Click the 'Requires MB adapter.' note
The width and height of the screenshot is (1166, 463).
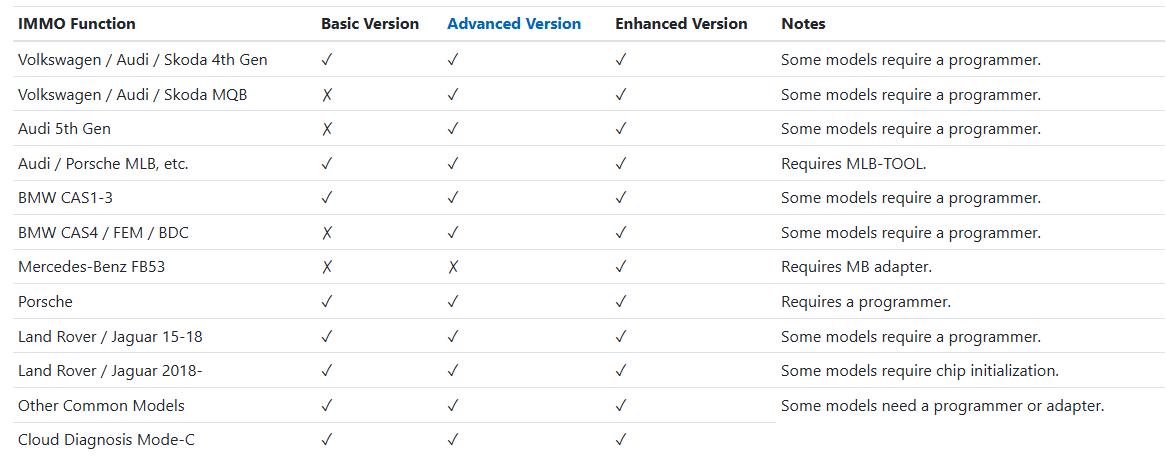pyautogui.click(x=856, y=267)
